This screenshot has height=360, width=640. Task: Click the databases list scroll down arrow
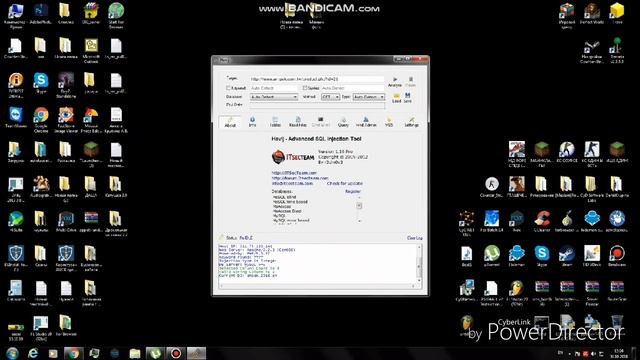(x=359, y=221)
